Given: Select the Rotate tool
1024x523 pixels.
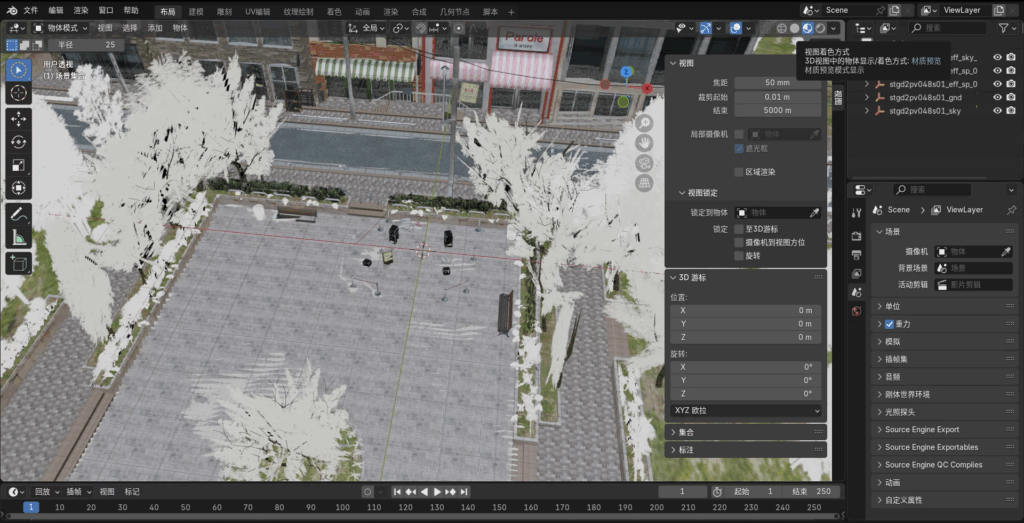Looking at the screenshot, I should coord(19,142).
